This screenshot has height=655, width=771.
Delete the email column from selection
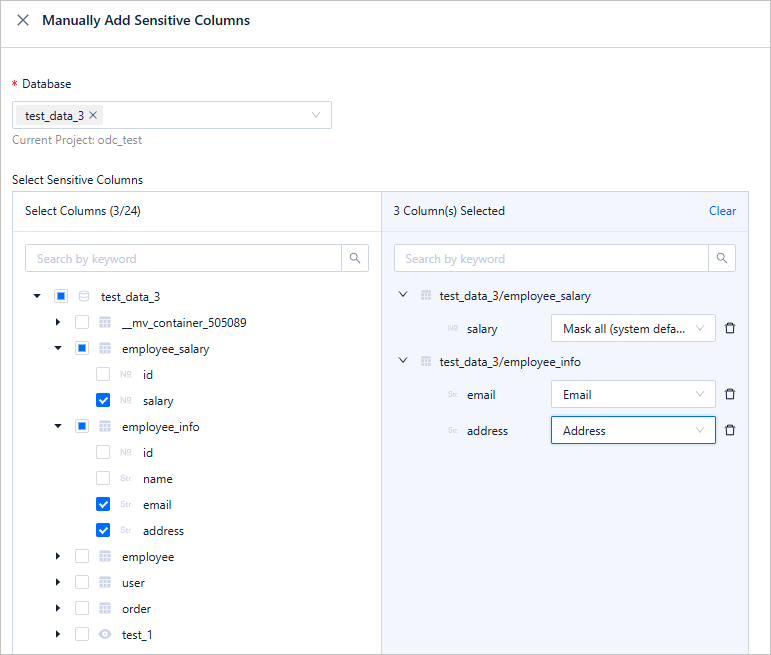click(x=730, y=394)
